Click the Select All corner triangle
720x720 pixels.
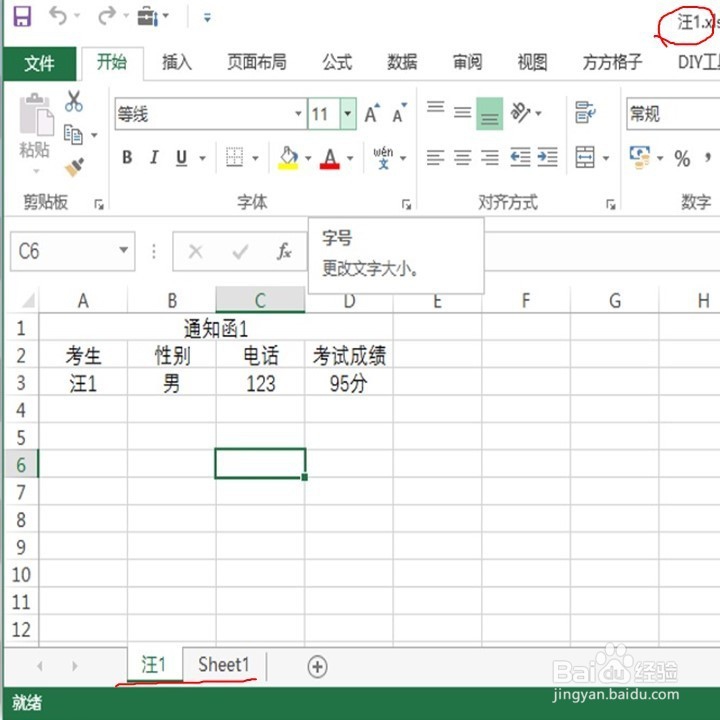(x=28, y=300)
